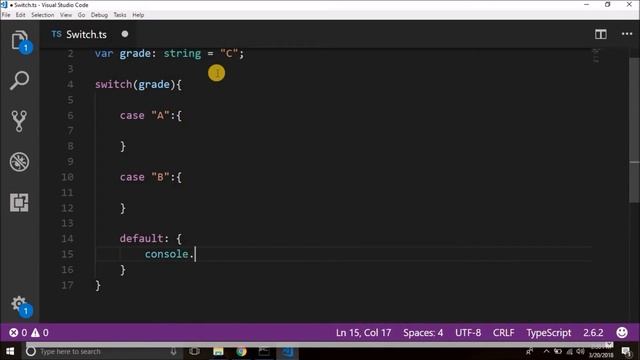Click the "C" string literal on line 2

(x=229, y=53)
